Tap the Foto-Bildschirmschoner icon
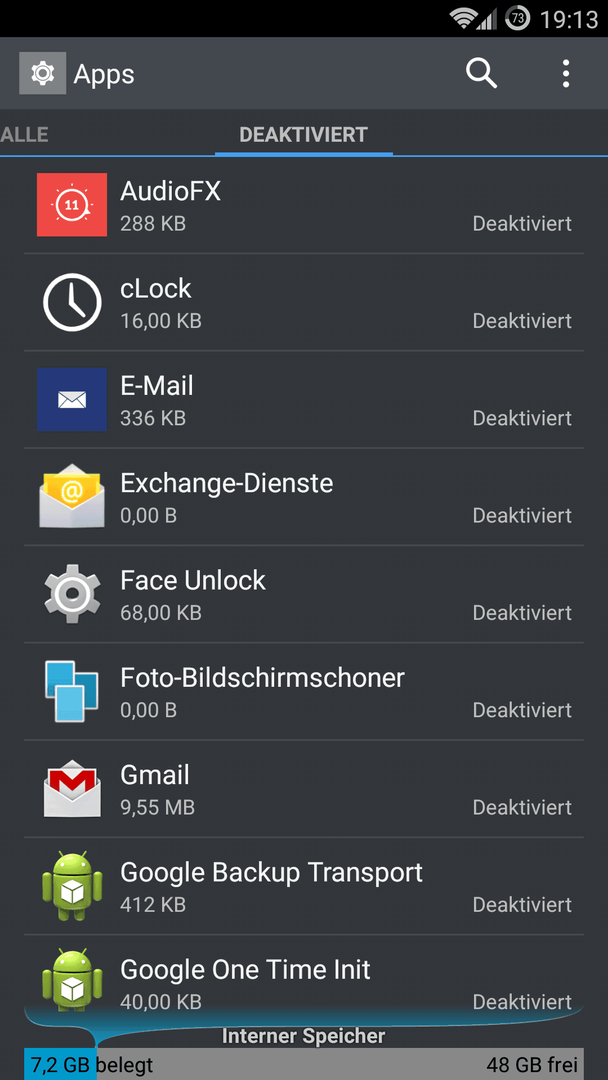 [x=72, y=691]
